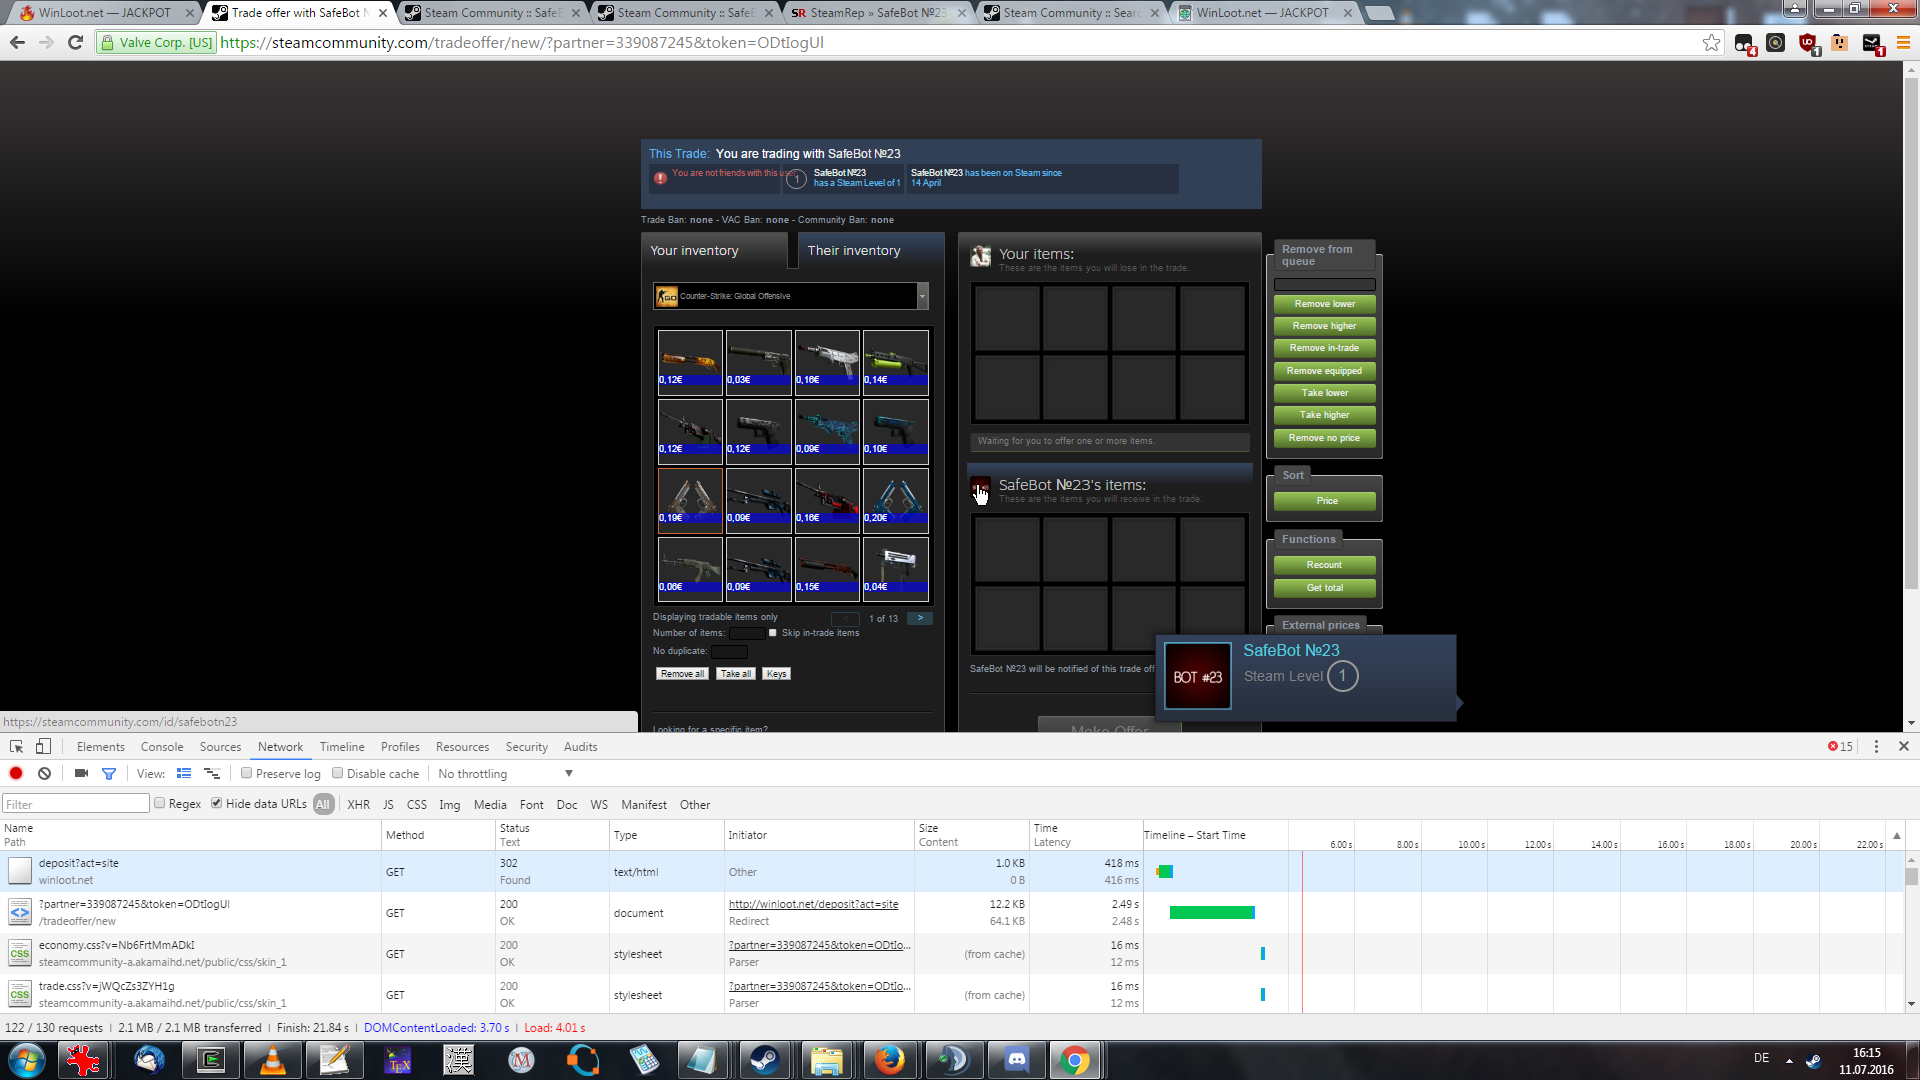The width and height of the screenshot is (1920, 1080).
Task: Check the Disable cache option
Action: click(x=338, y=773)
